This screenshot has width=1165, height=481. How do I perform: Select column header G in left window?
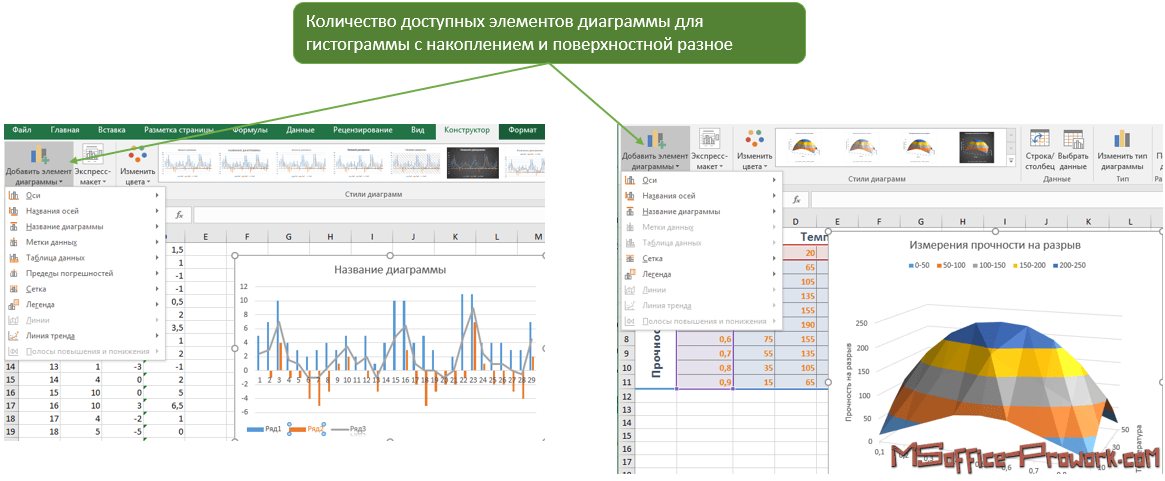(288, 236)
